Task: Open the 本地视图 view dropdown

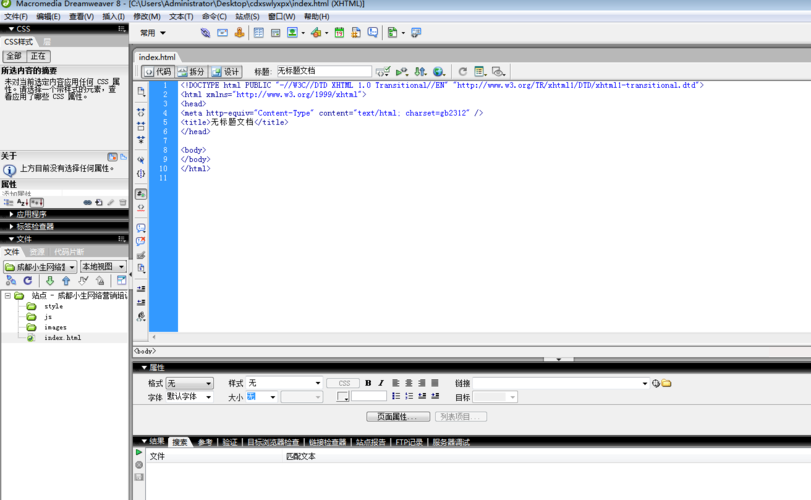Action: (103, 267)
